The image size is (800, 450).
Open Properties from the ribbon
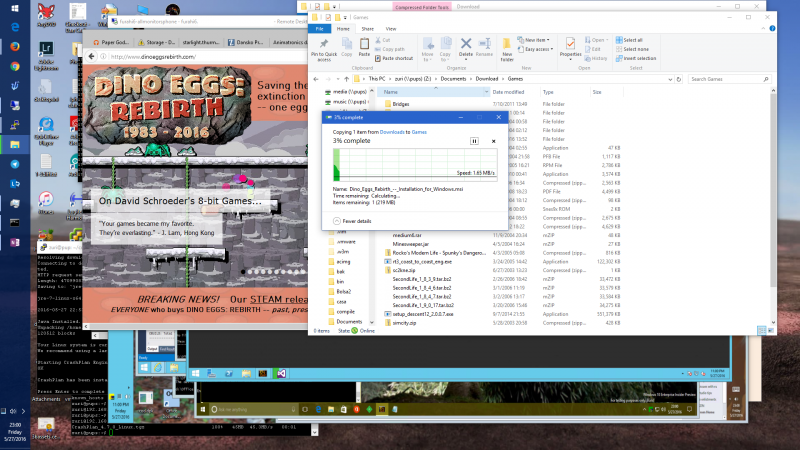tap(570, 47)
